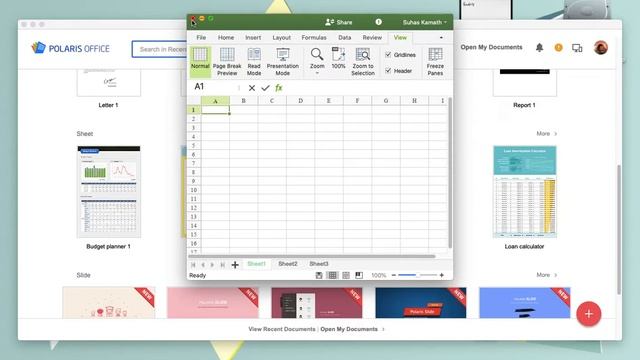Click the A1 name box
The width and height of the screenshot is (640, 360).
[x=212, y=87]
